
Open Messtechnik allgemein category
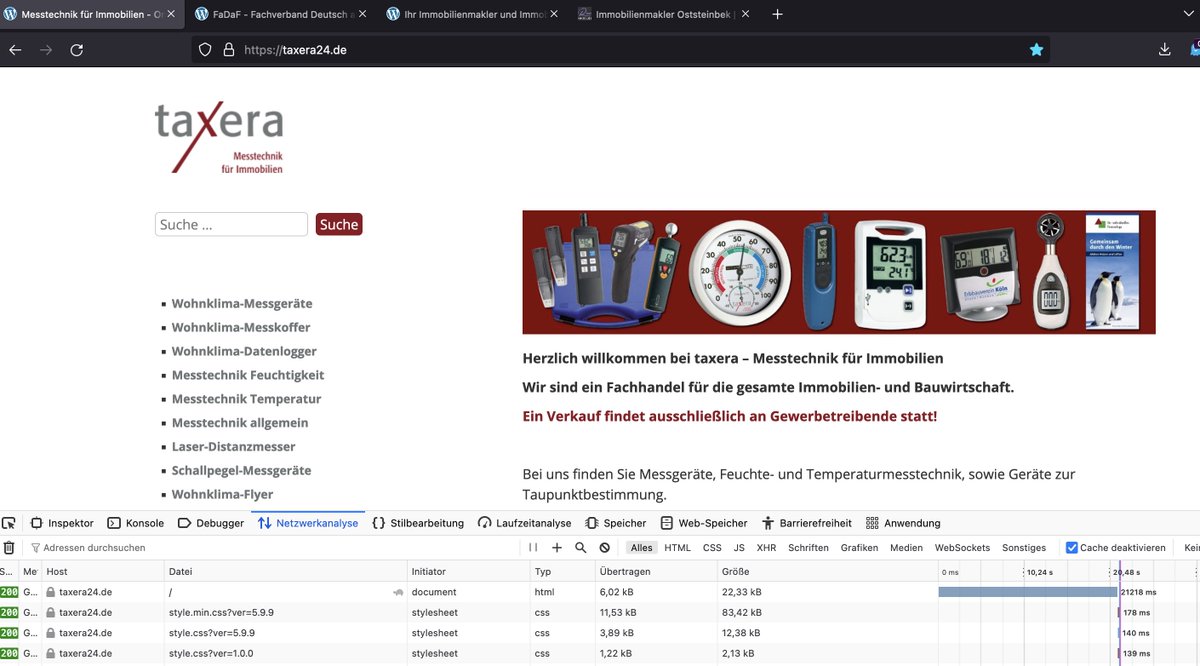tap(240, 423)
